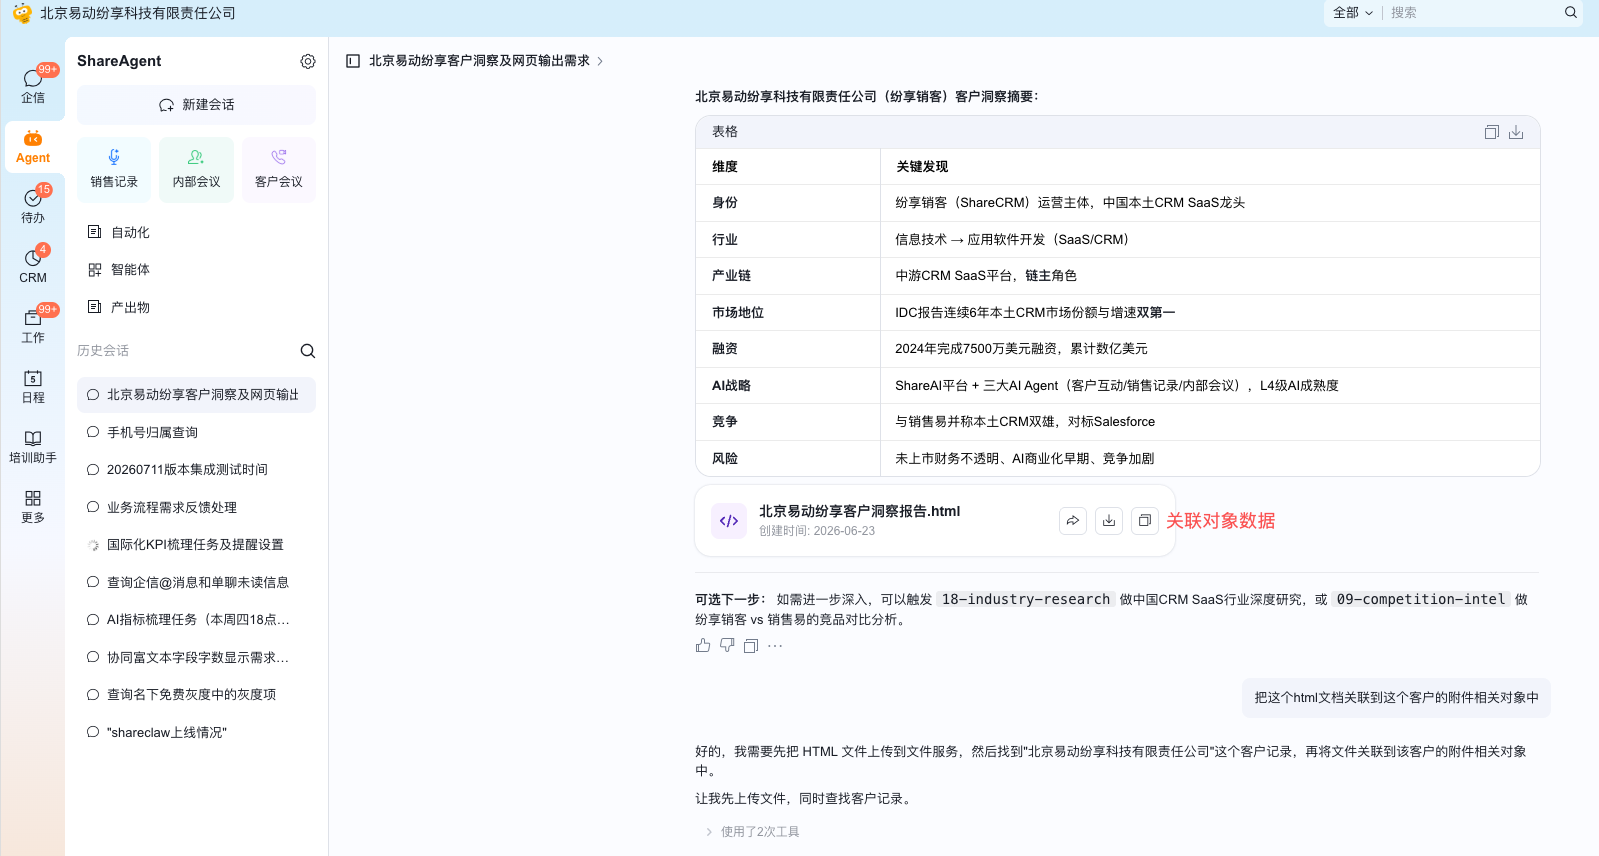Open conversation 20260711版本集成测试时间
Screen dimensions: 1599x856
tap(196, 470)
